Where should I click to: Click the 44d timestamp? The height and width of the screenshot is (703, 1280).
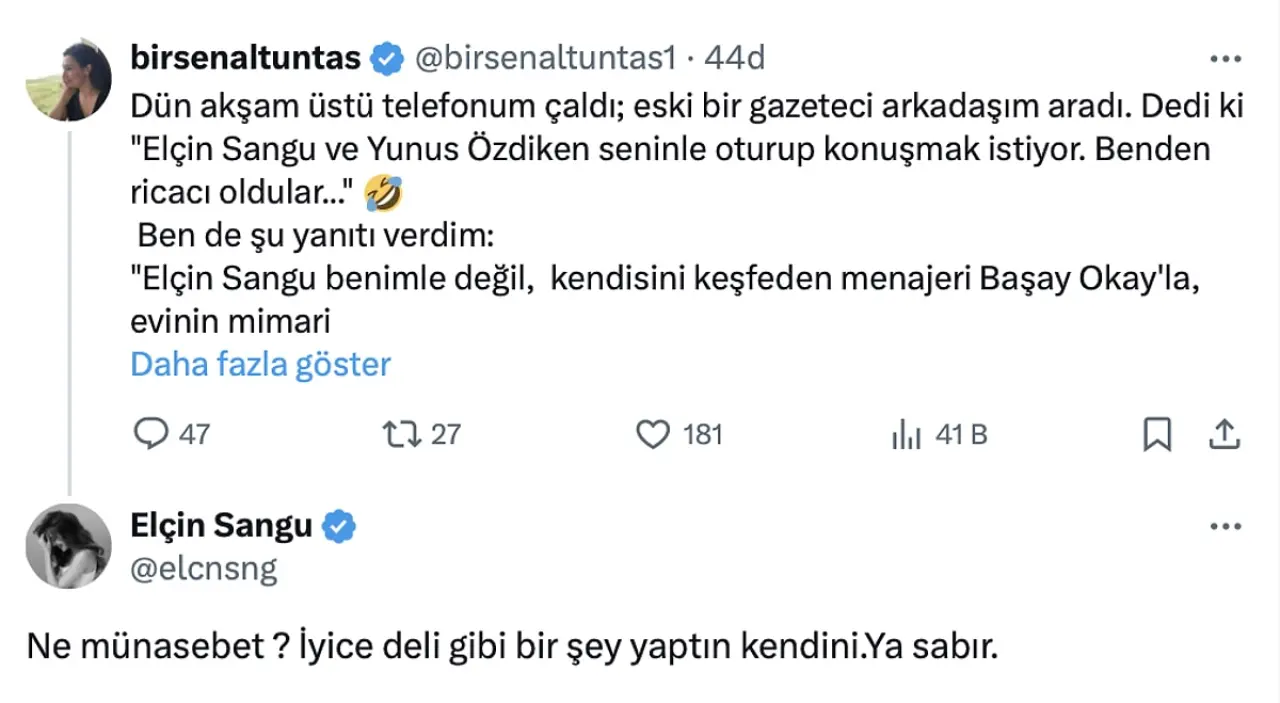point(734,58)
